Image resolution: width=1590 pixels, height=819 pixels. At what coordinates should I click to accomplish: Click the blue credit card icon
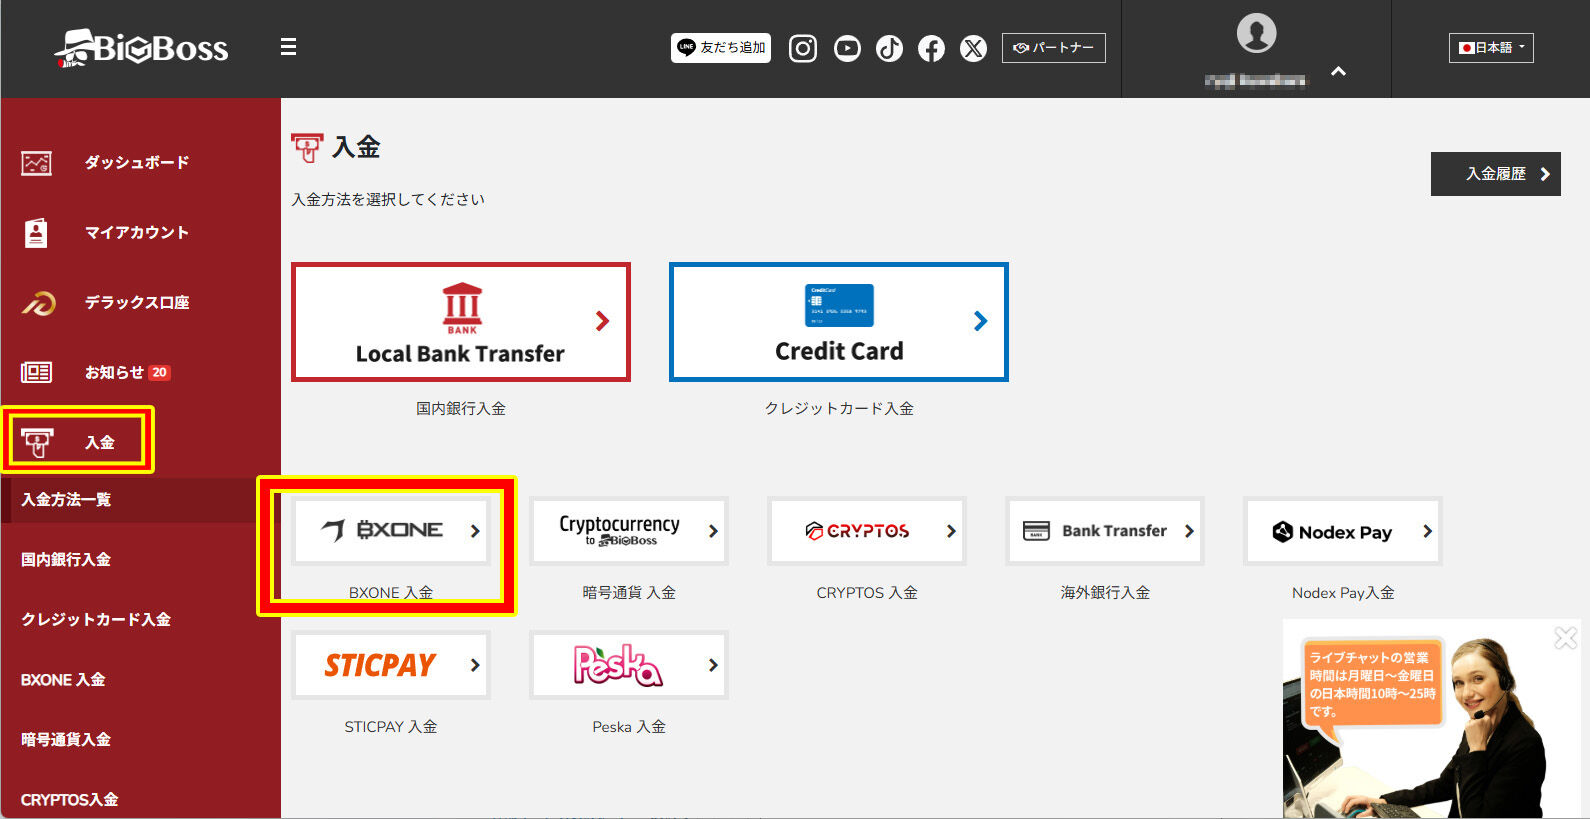(x=839, y=305)
